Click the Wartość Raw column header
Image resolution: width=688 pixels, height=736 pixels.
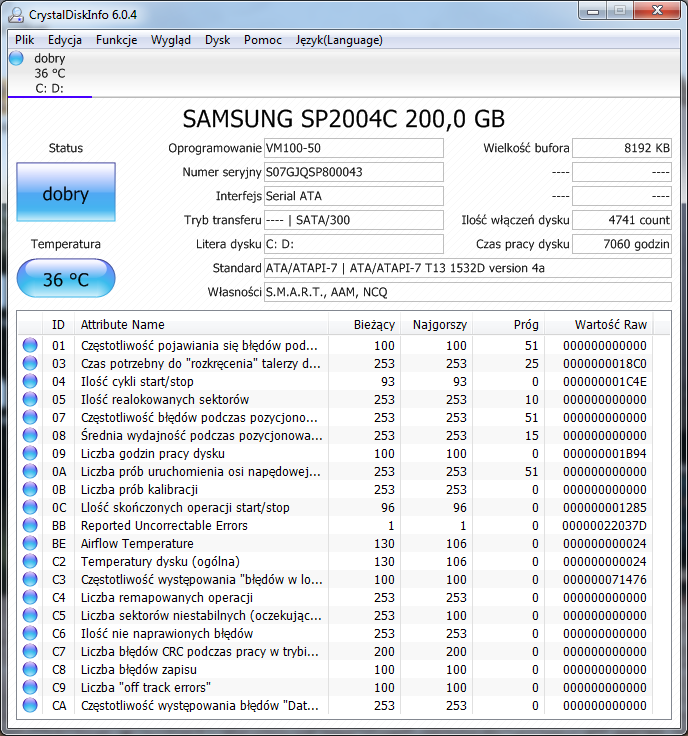[598, 324]
